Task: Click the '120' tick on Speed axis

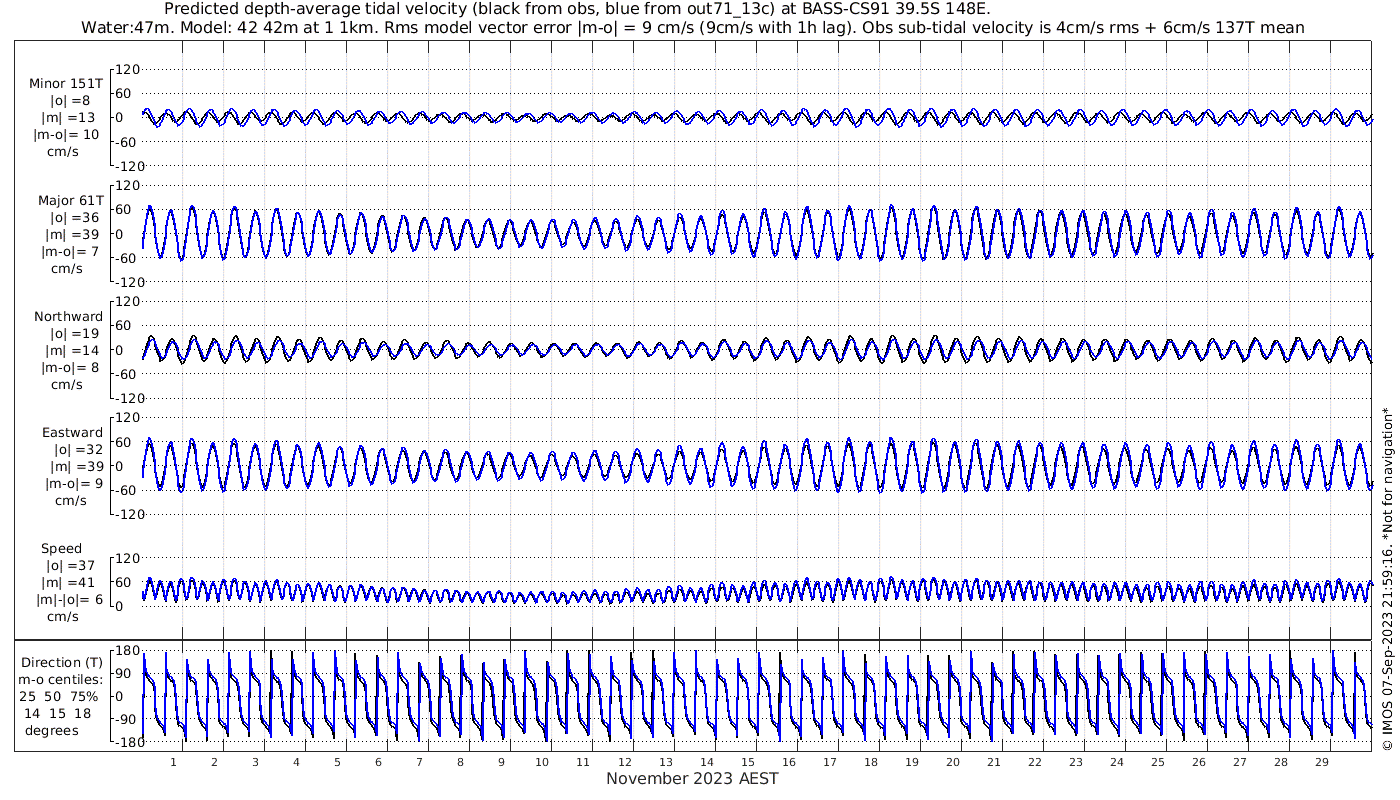Action: 126,558
